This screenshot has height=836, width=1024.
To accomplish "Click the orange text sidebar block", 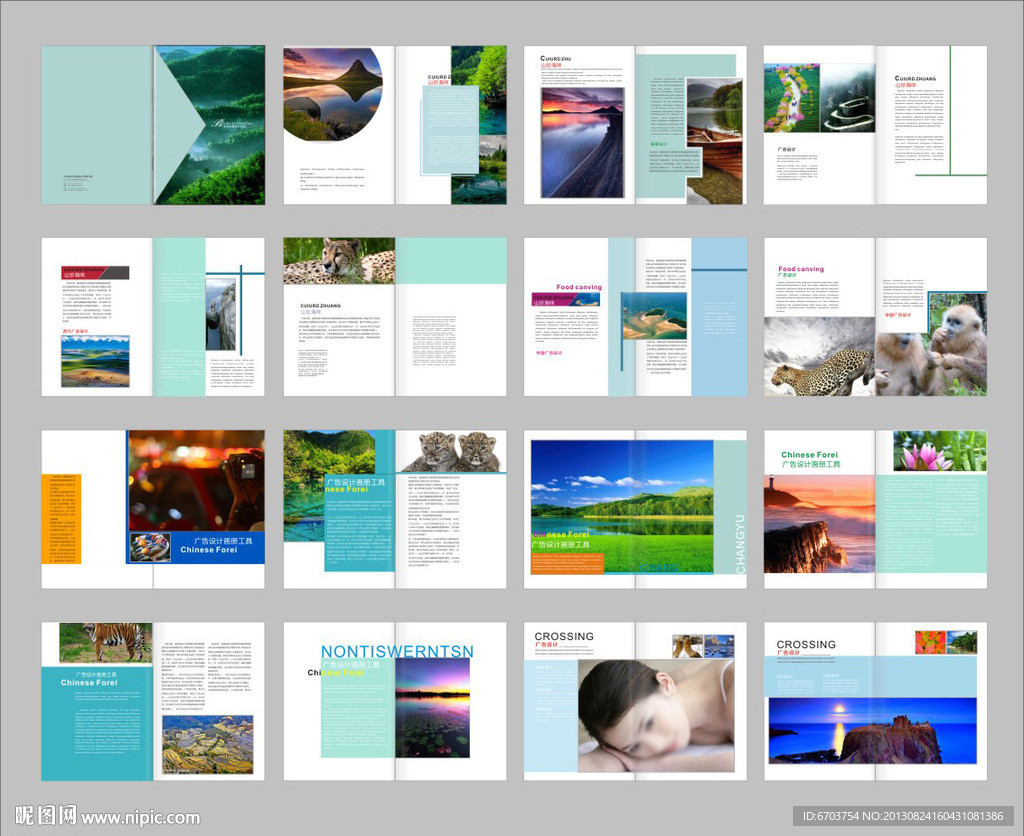I will click(x=60, y=518).
